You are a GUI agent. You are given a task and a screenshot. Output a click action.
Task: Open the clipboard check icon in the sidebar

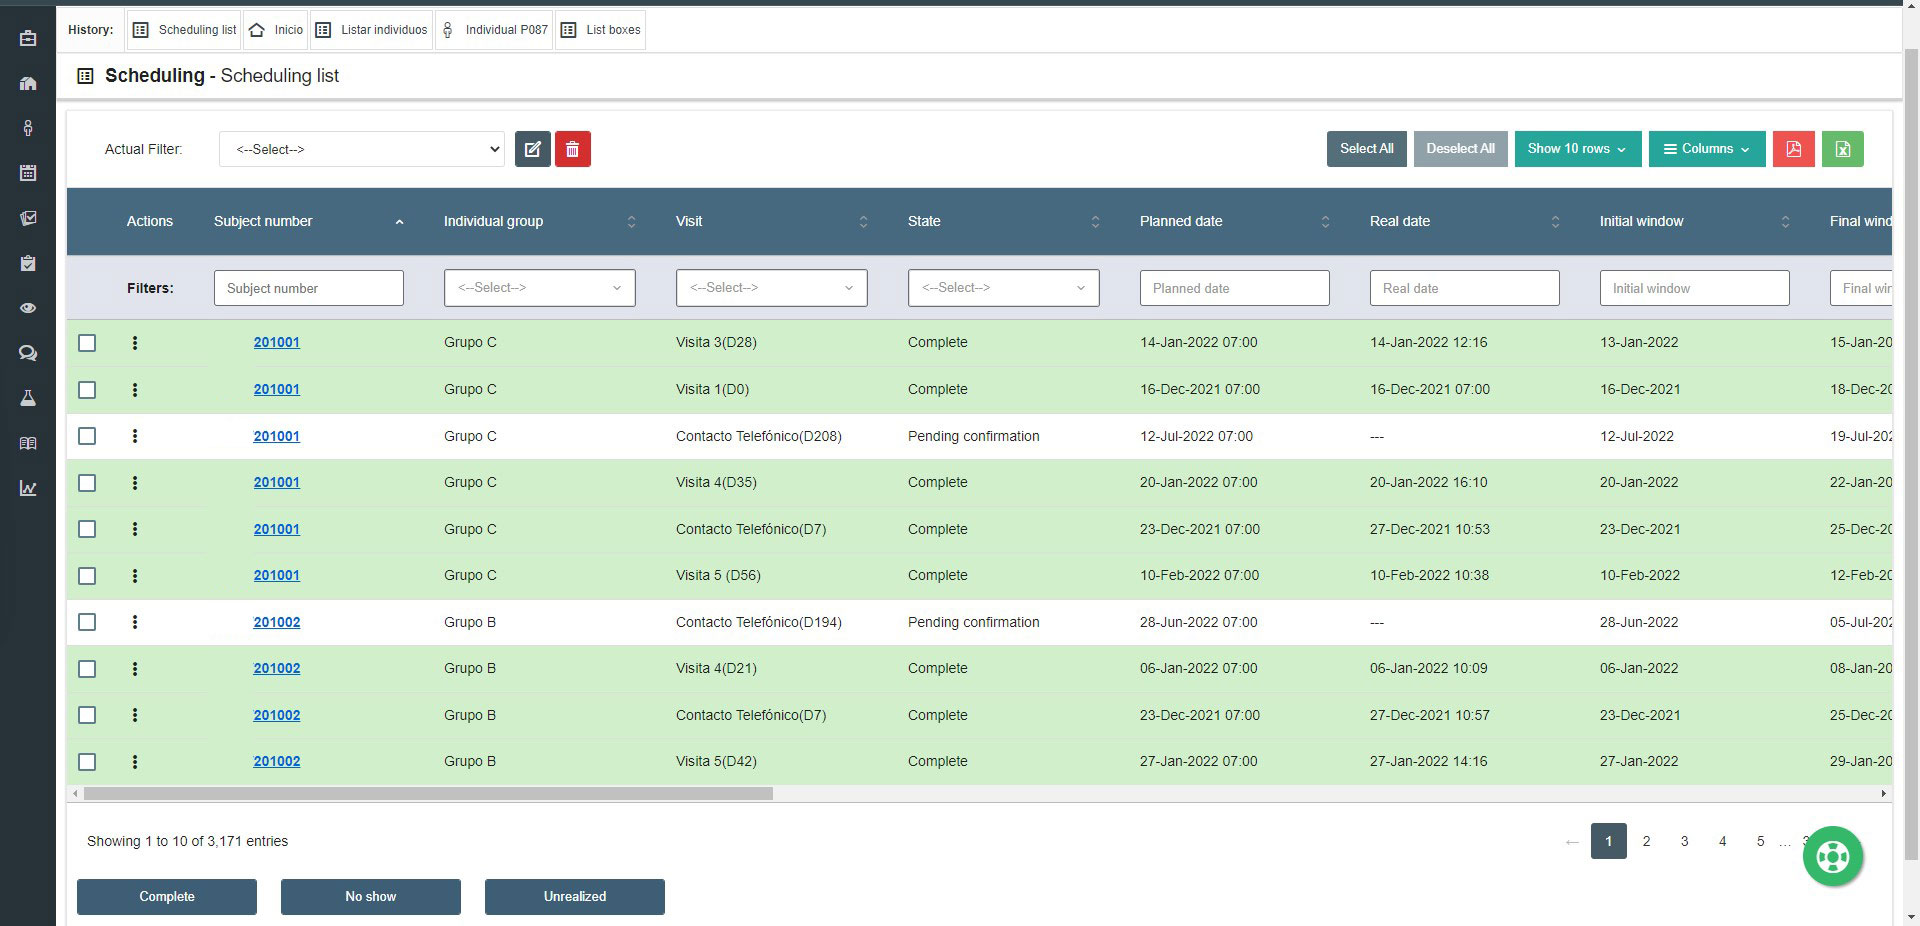coord(28,263)
